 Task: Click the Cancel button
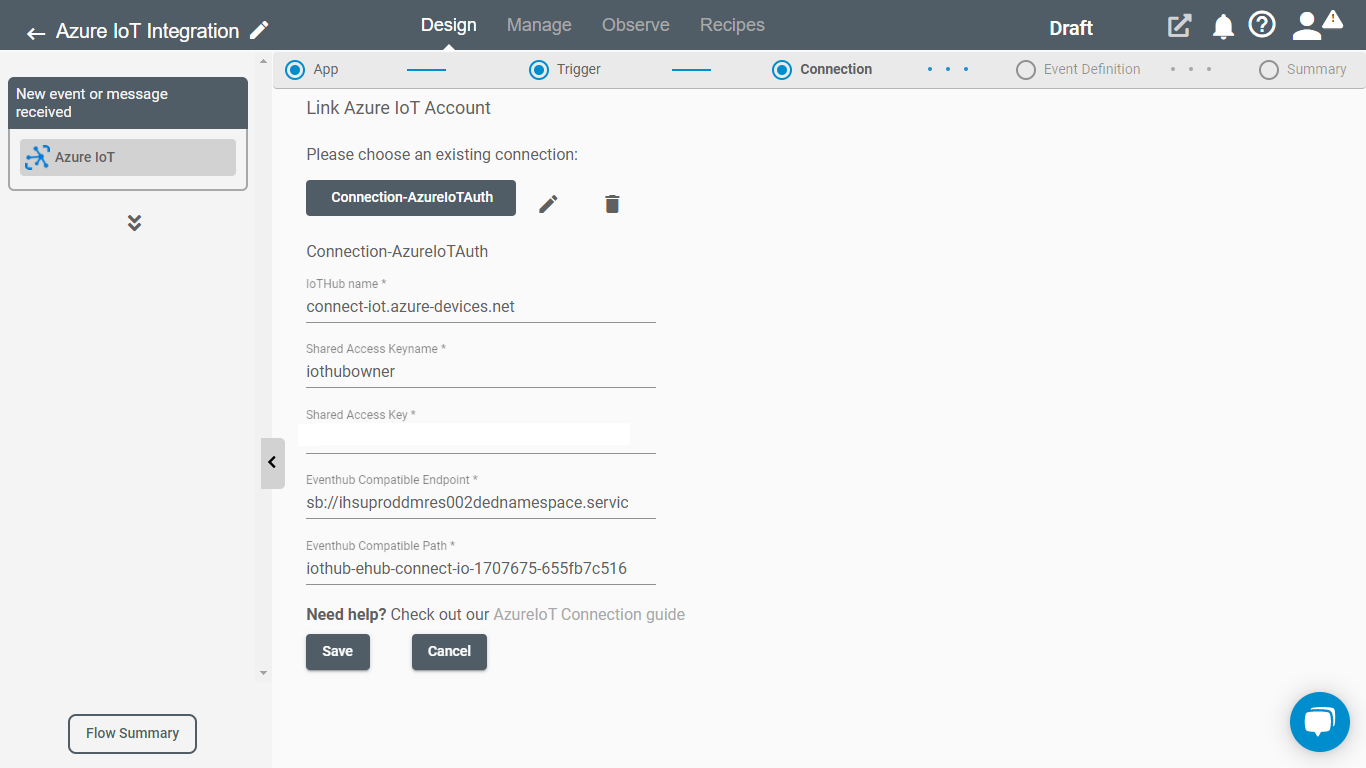tap(449, 652)
